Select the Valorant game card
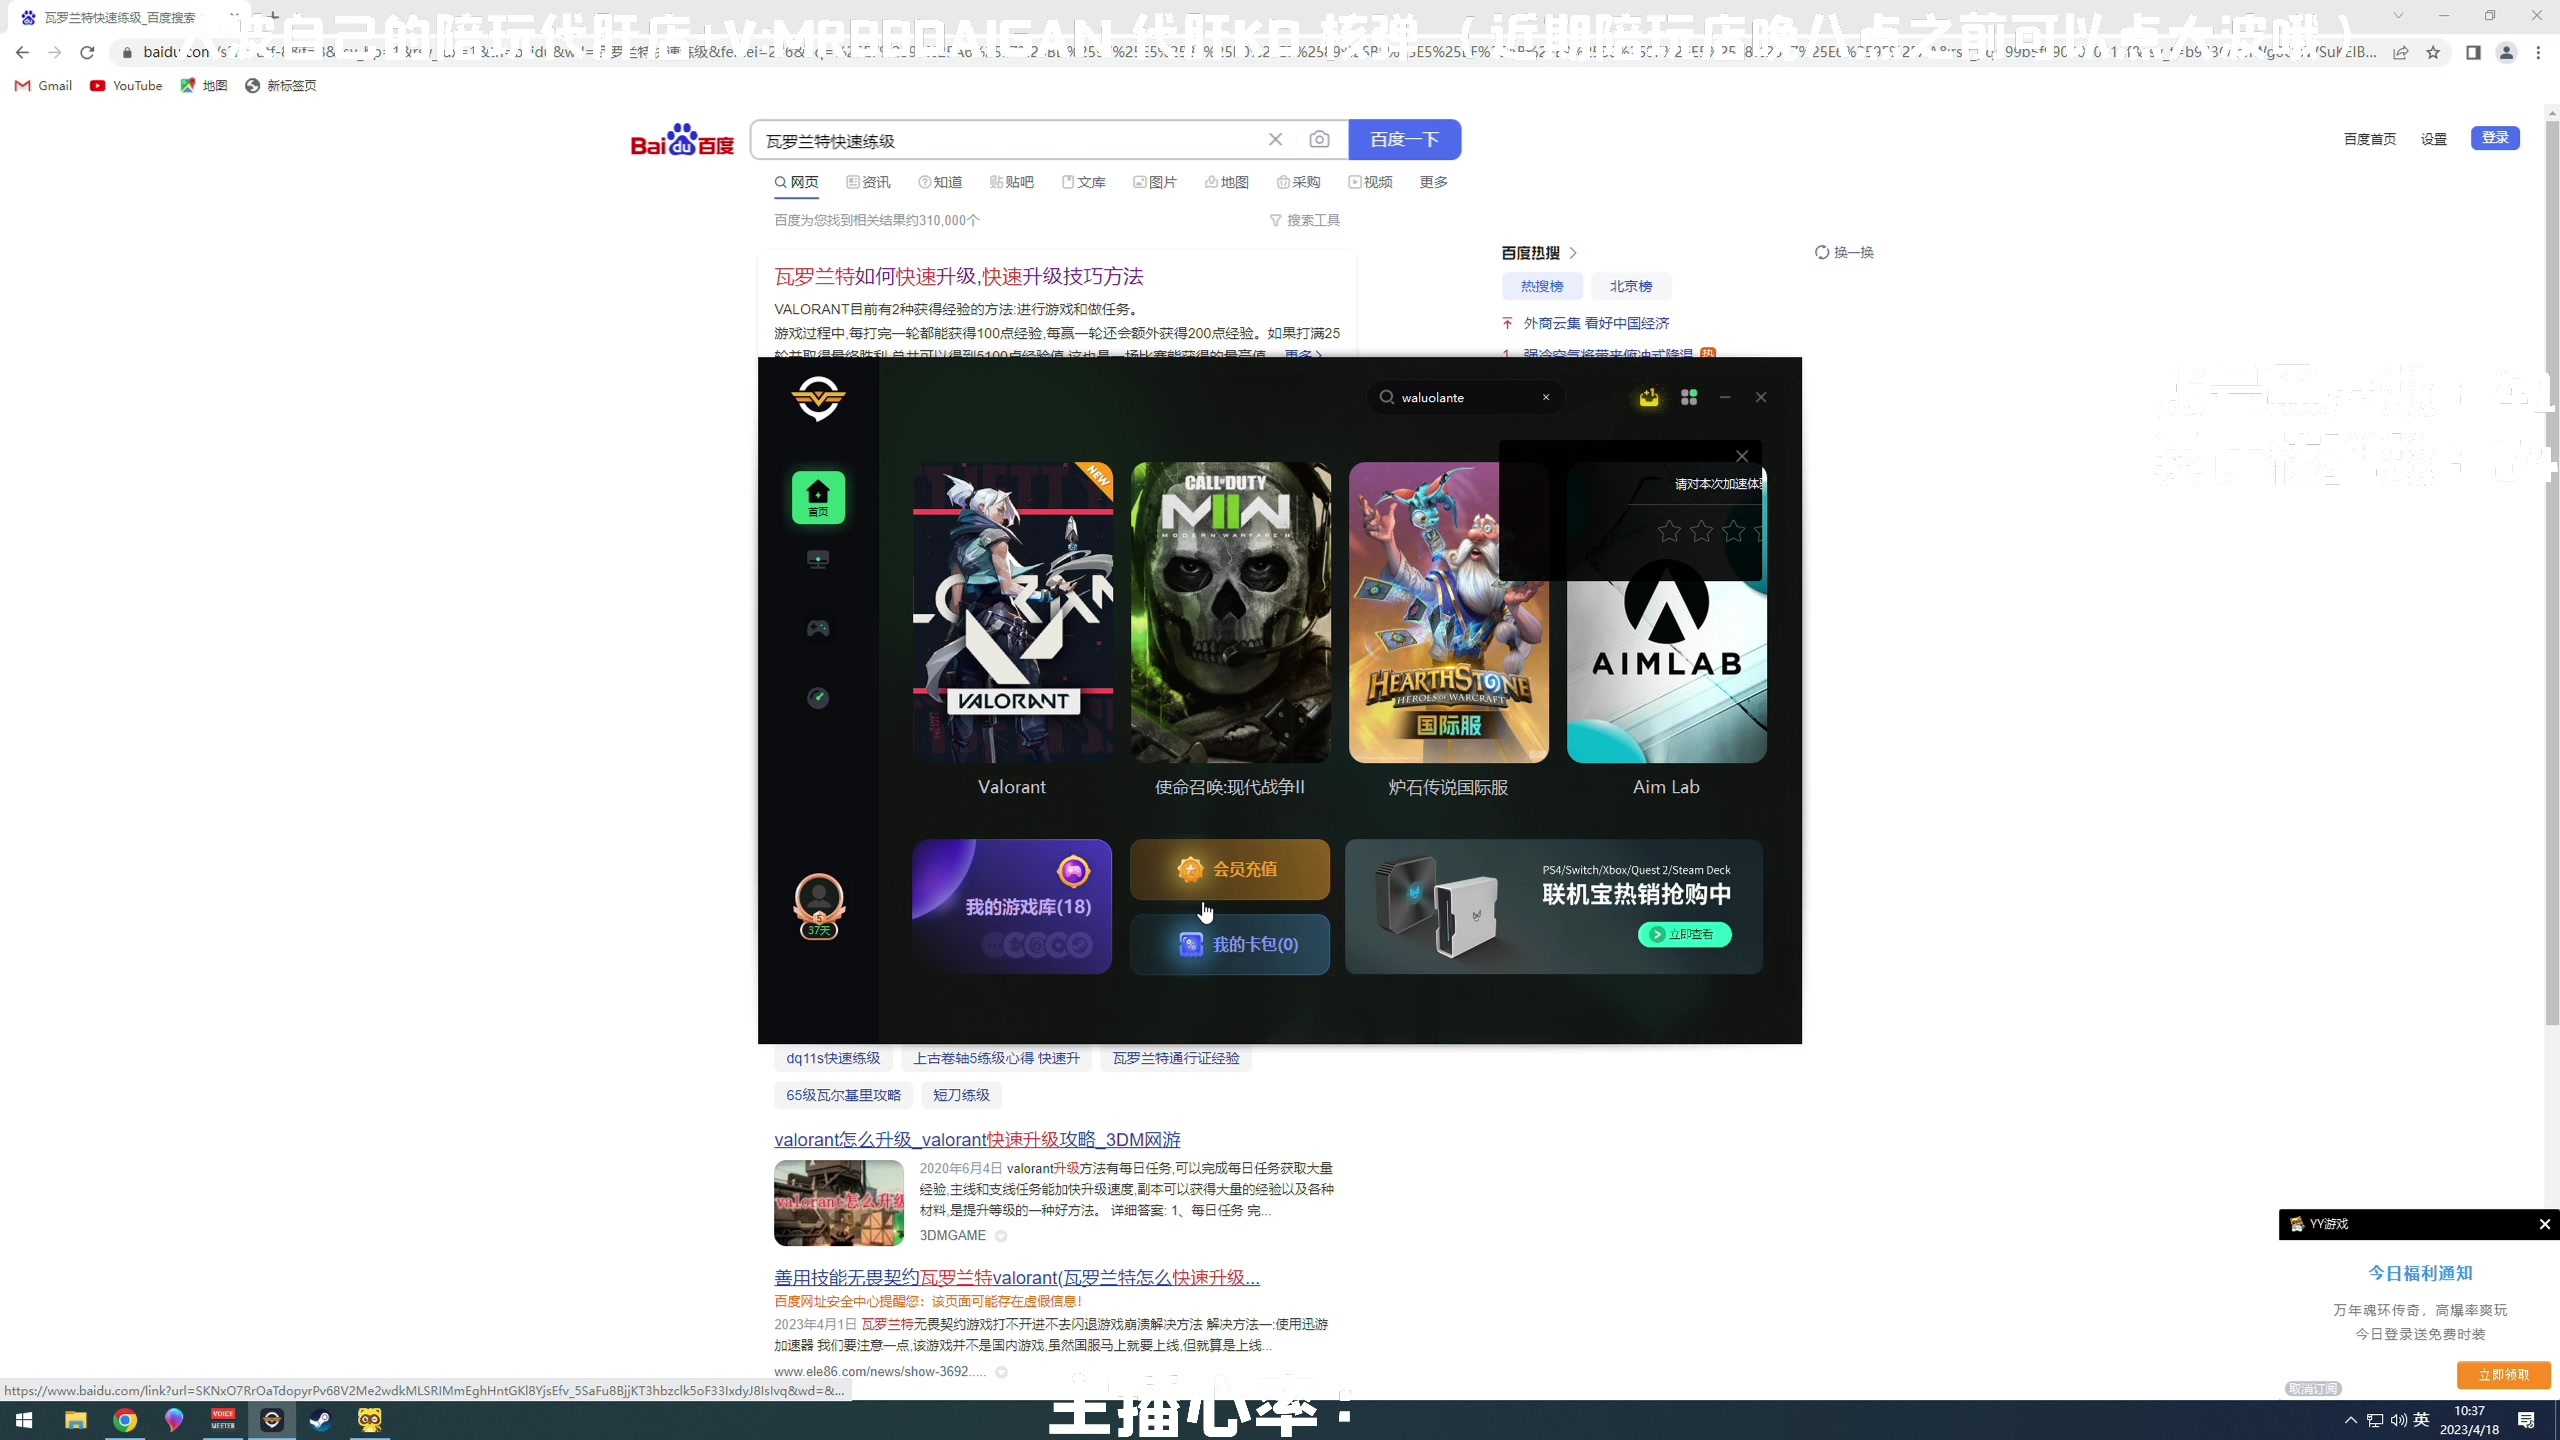 [1012, 612]
